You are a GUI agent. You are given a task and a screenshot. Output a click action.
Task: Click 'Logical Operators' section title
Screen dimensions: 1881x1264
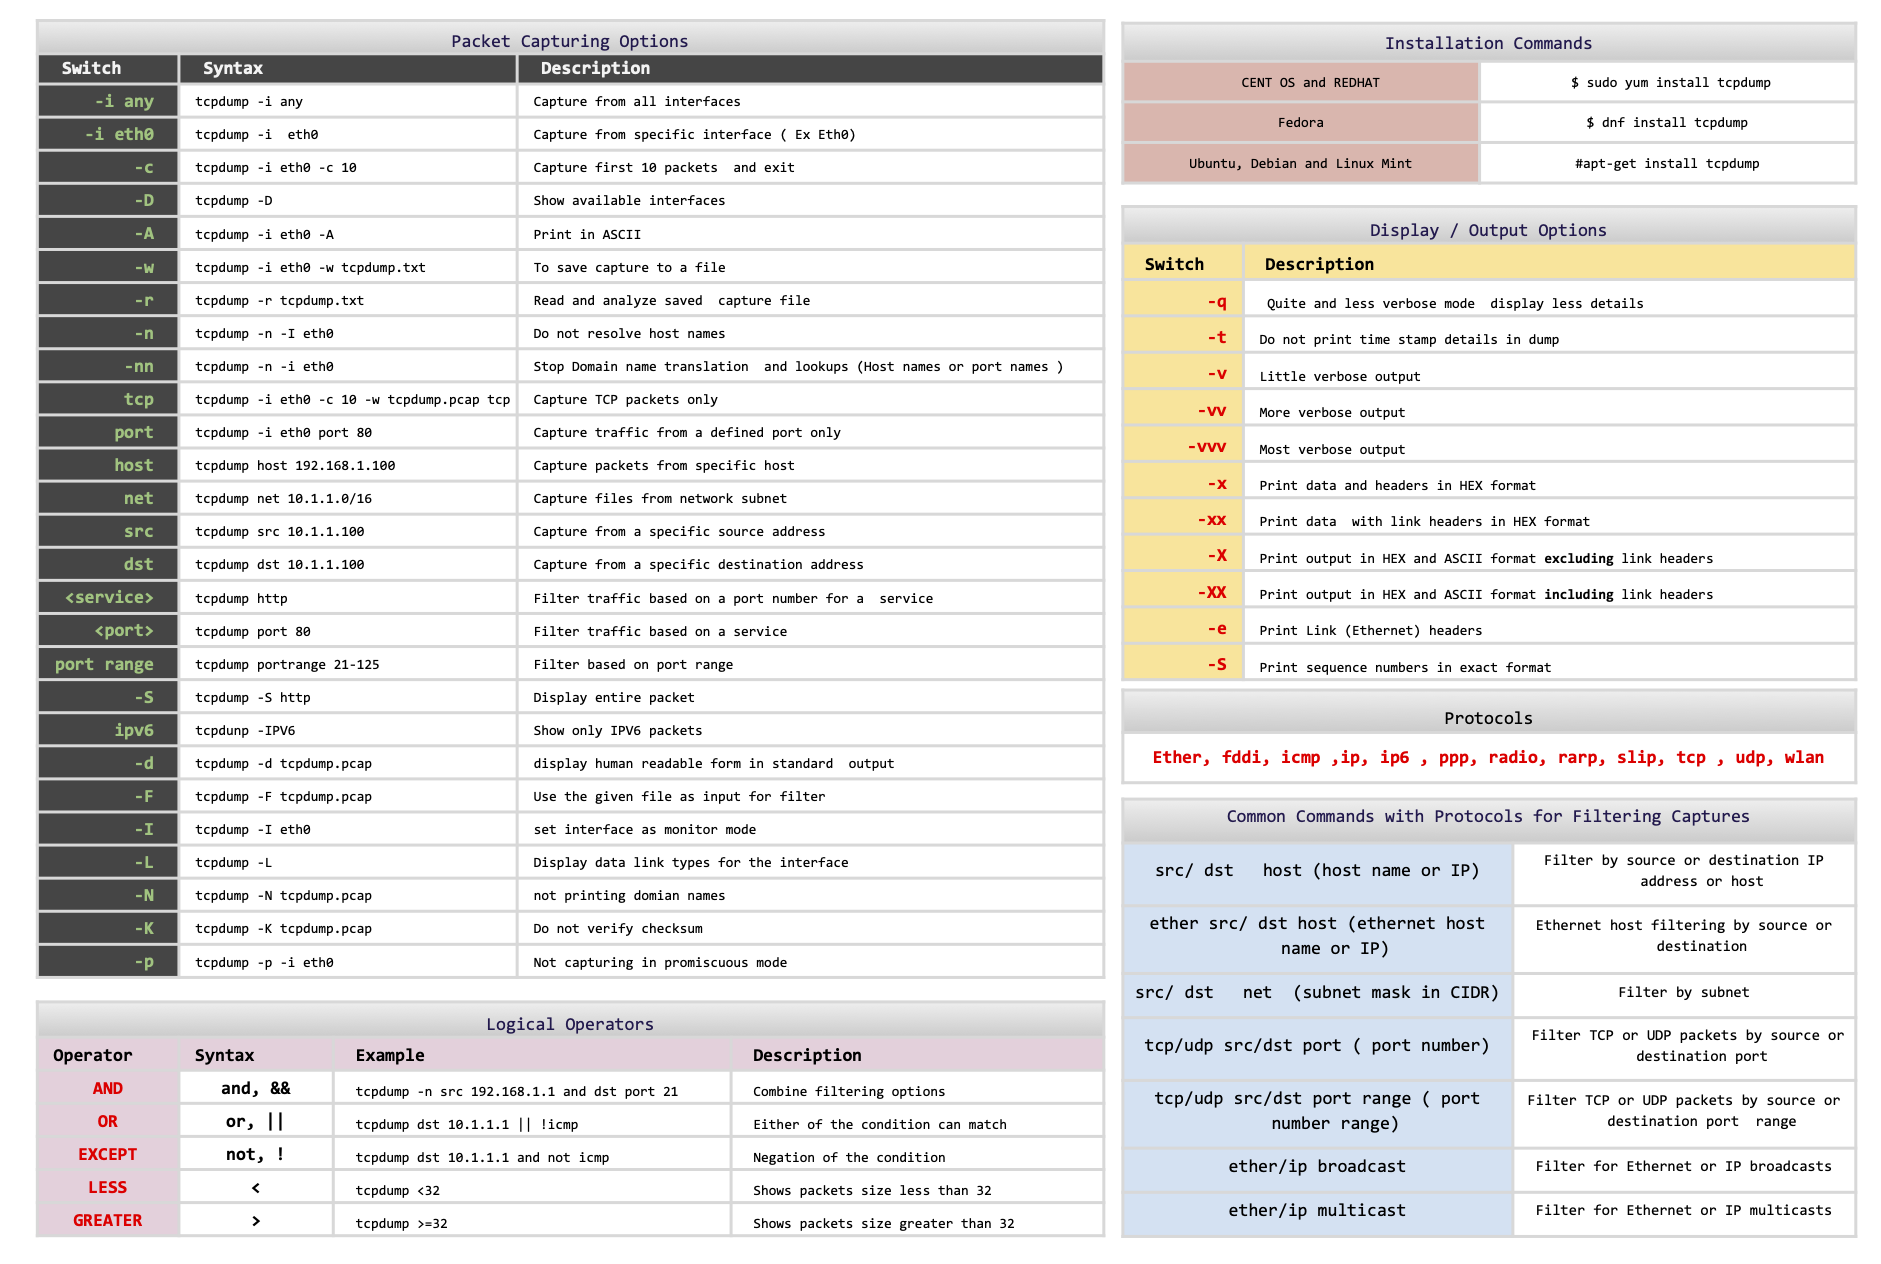[569, 1024]
